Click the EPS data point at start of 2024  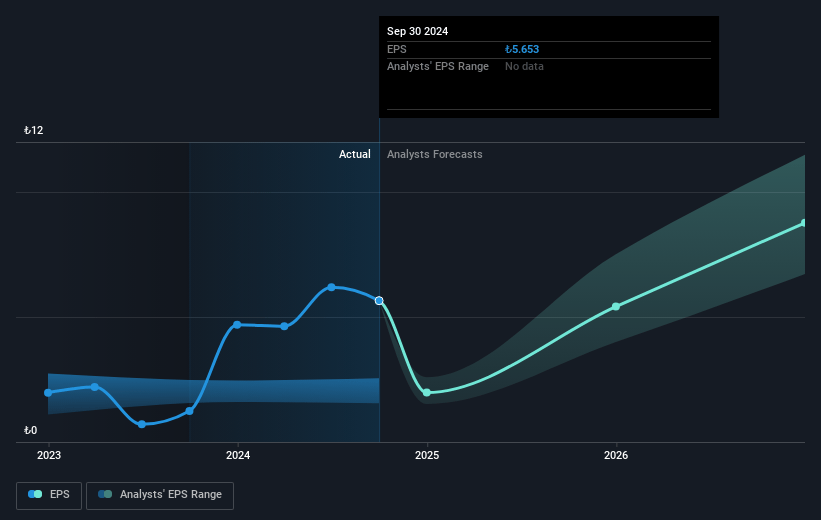coord(237,325)
